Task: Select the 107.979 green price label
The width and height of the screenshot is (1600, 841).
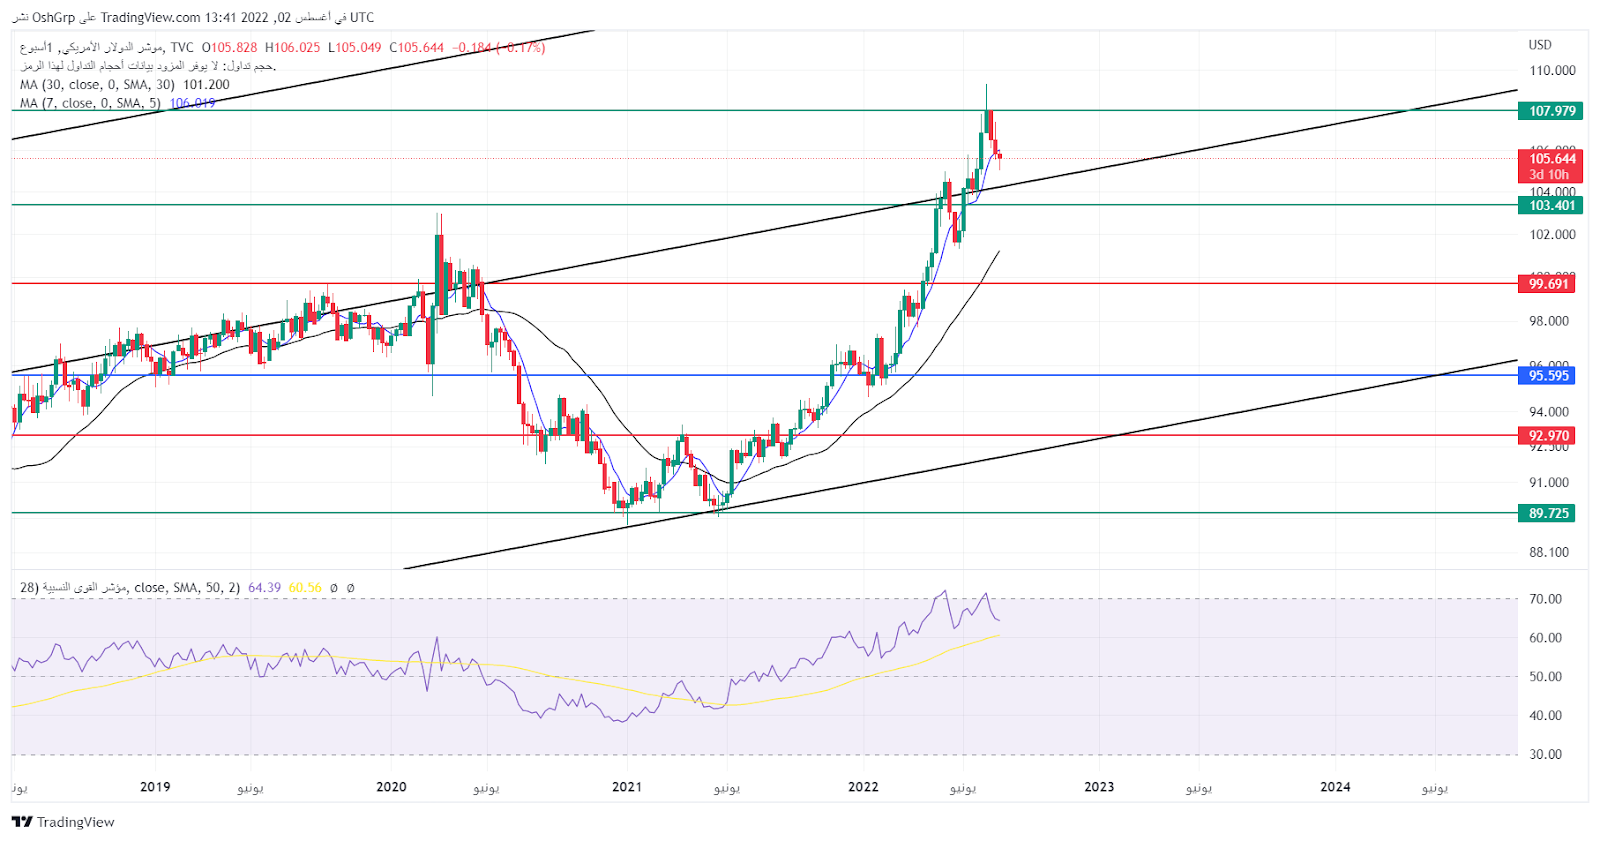Action: pyautogui.click(x=1551, y=111)
